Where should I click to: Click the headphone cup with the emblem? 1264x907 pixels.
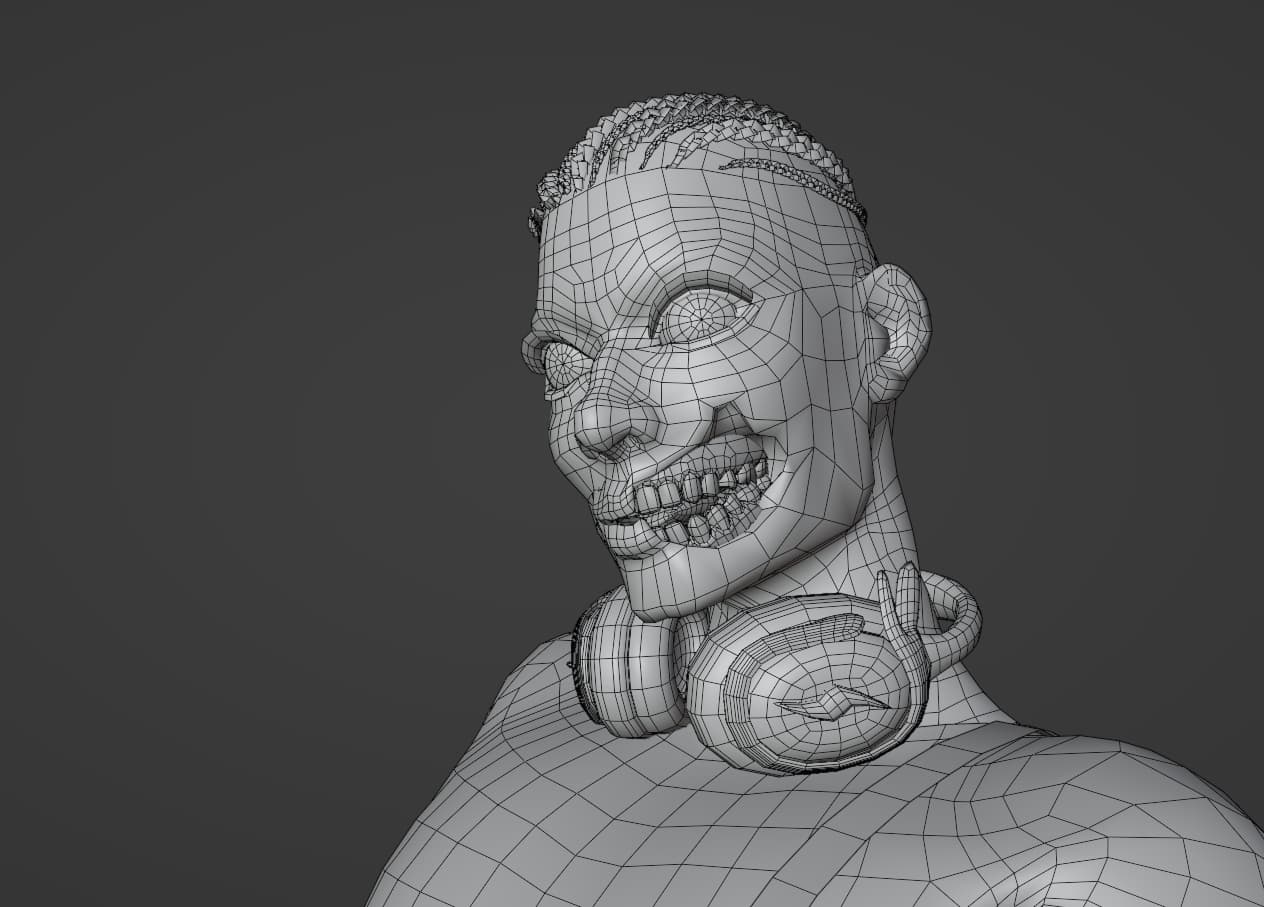click(800, 690)
